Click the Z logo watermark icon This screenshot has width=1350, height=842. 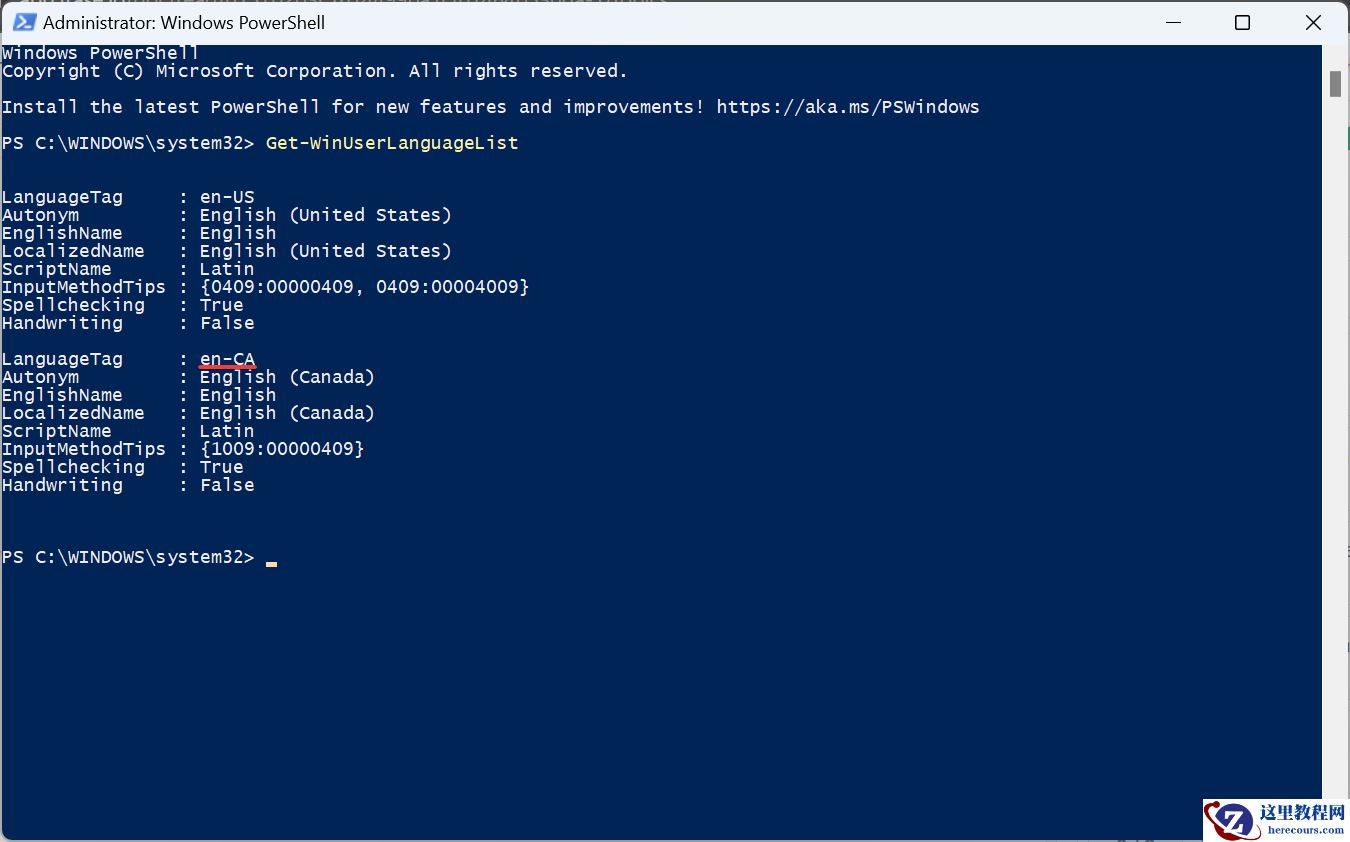pyautogui.click(x=1229, y=820)
